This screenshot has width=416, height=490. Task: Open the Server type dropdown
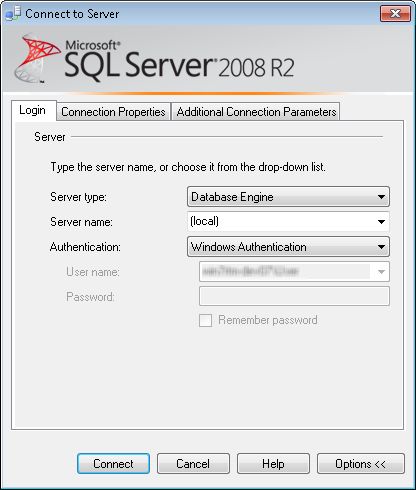point(288,197)
